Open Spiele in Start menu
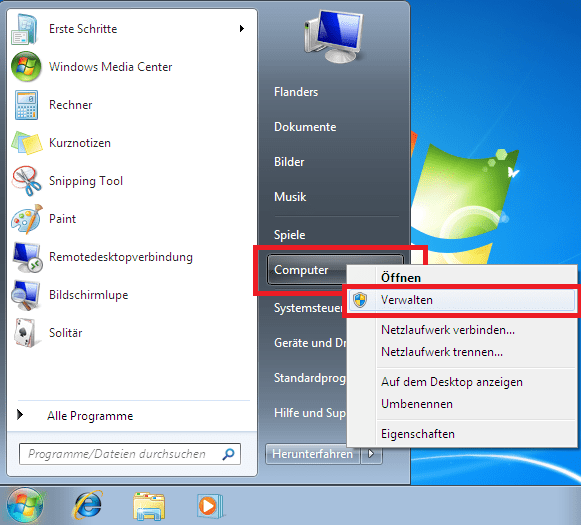581x525 pixels. pos(289,235)
